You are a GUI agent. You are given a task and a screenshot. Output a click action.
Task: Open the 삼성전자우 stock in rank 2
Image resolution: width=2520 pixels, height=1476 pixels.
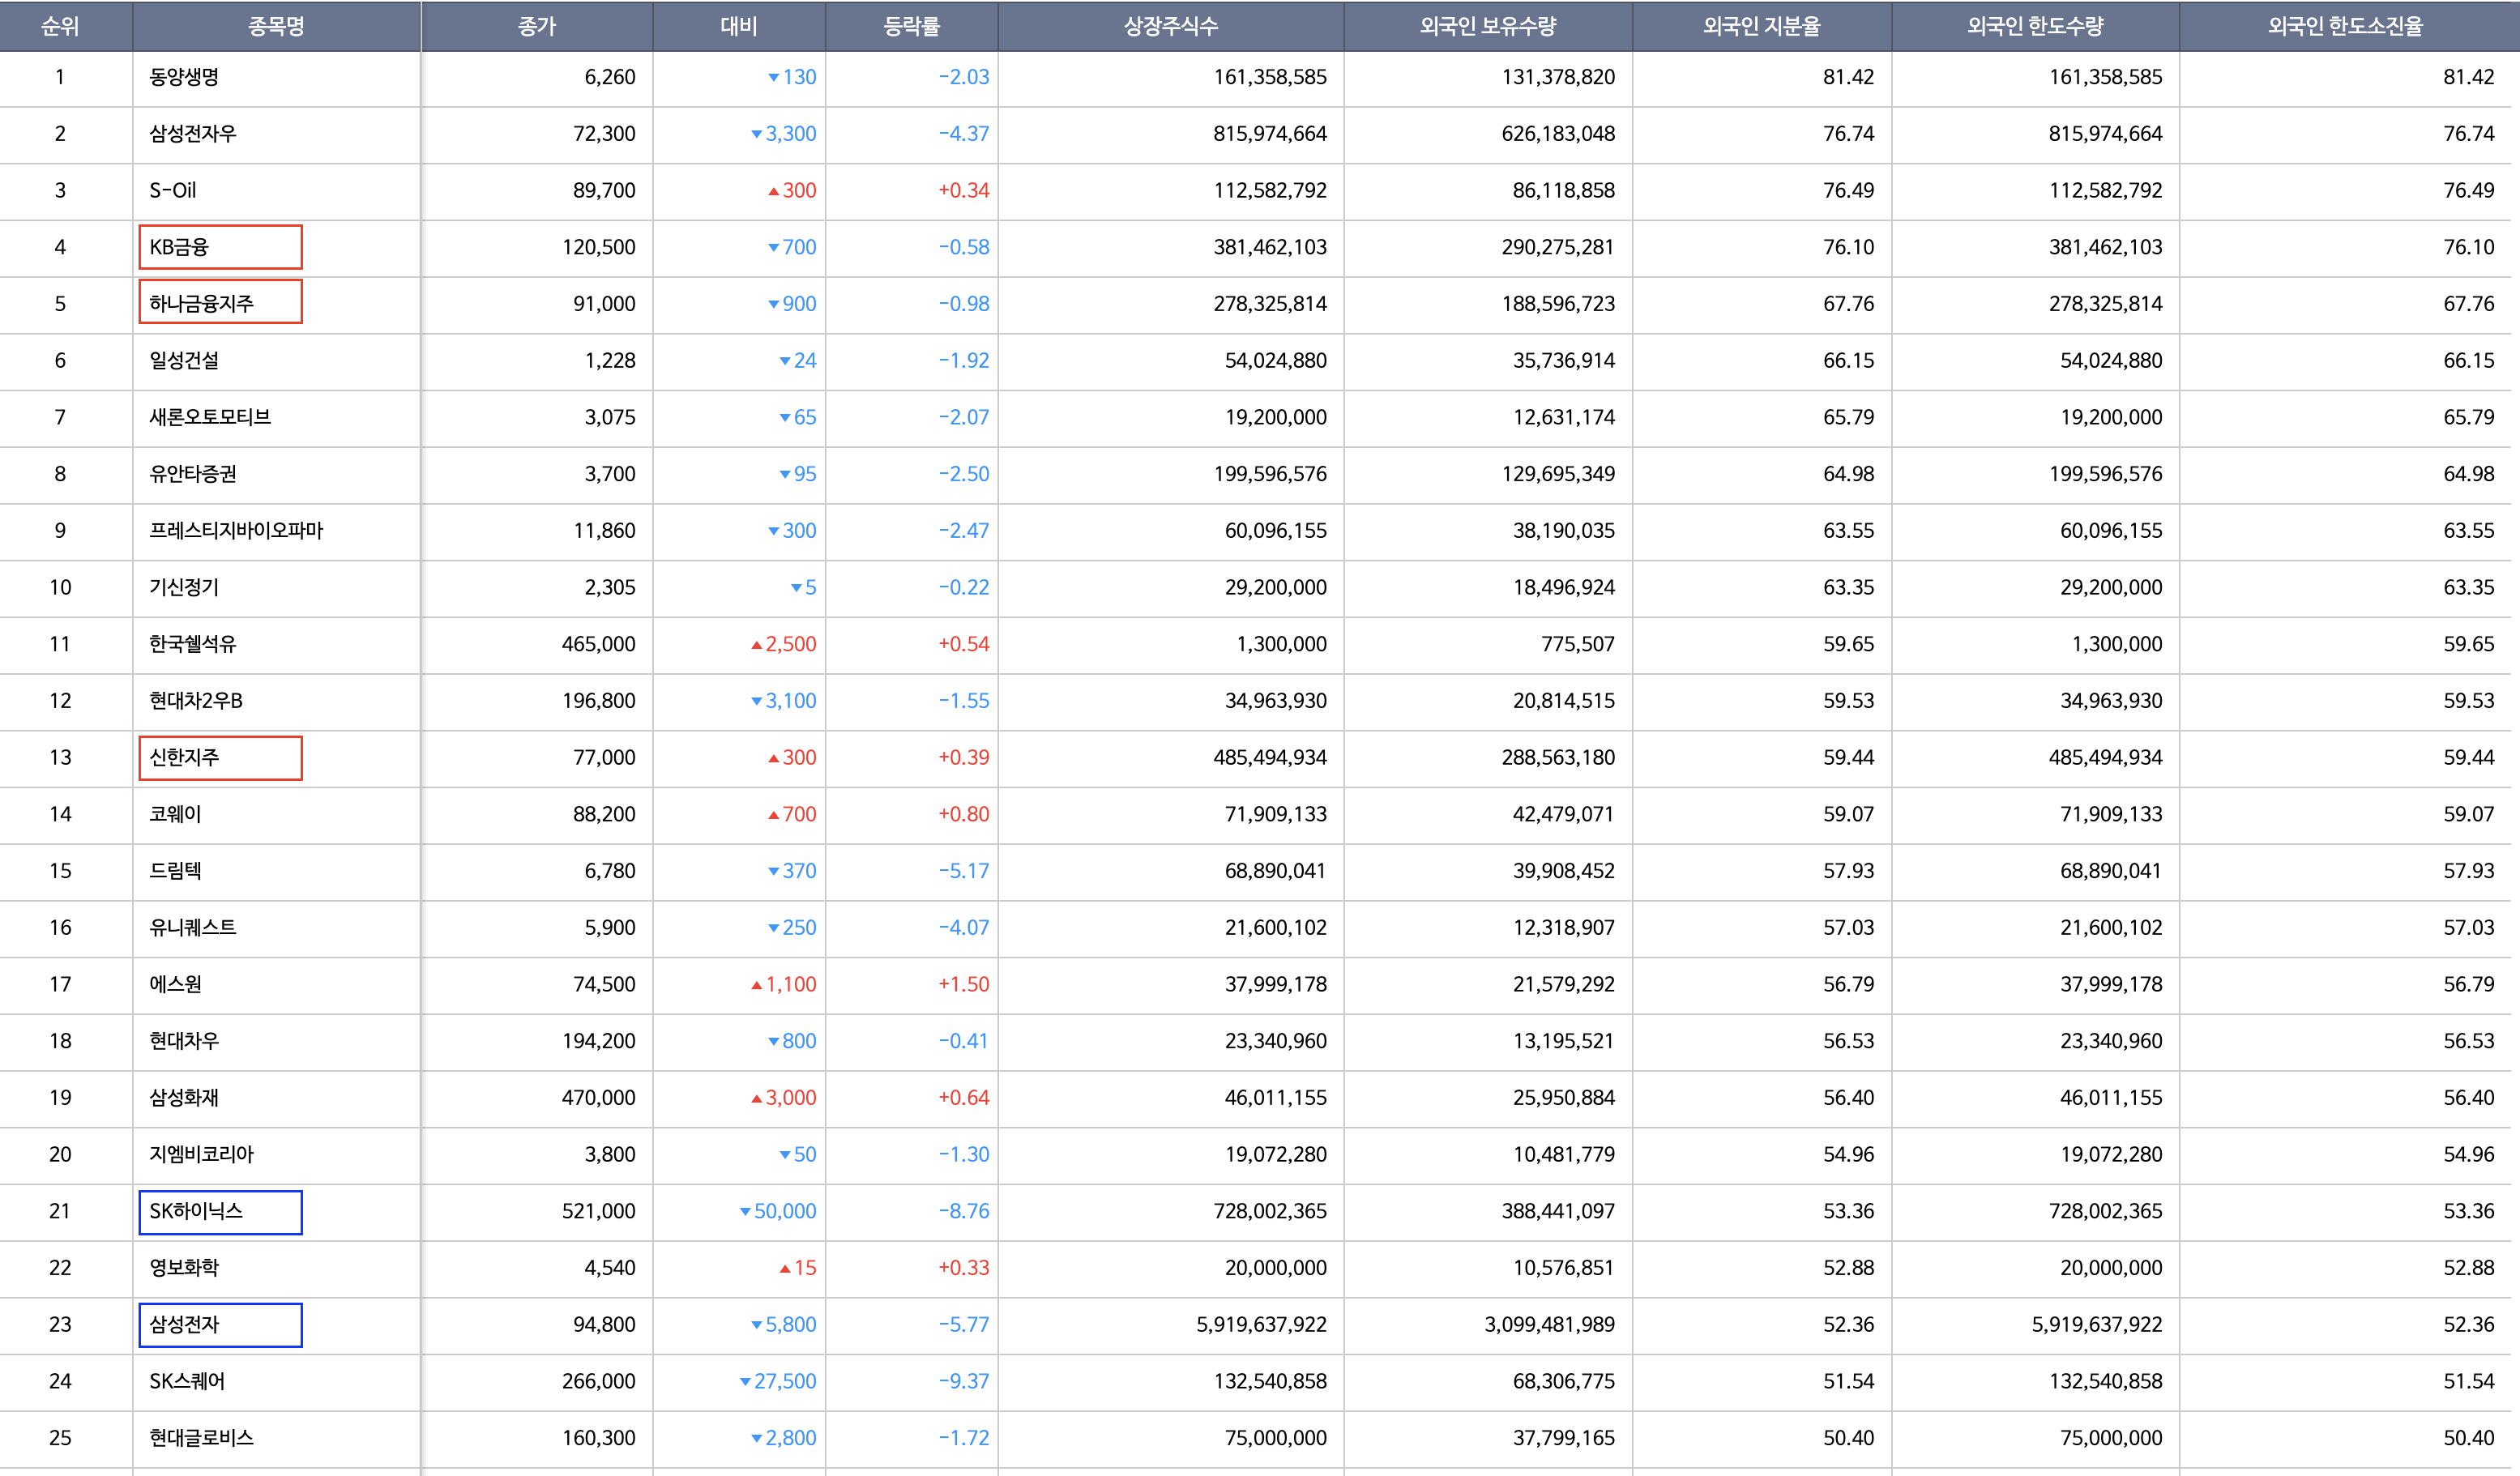tap(193, 134)
